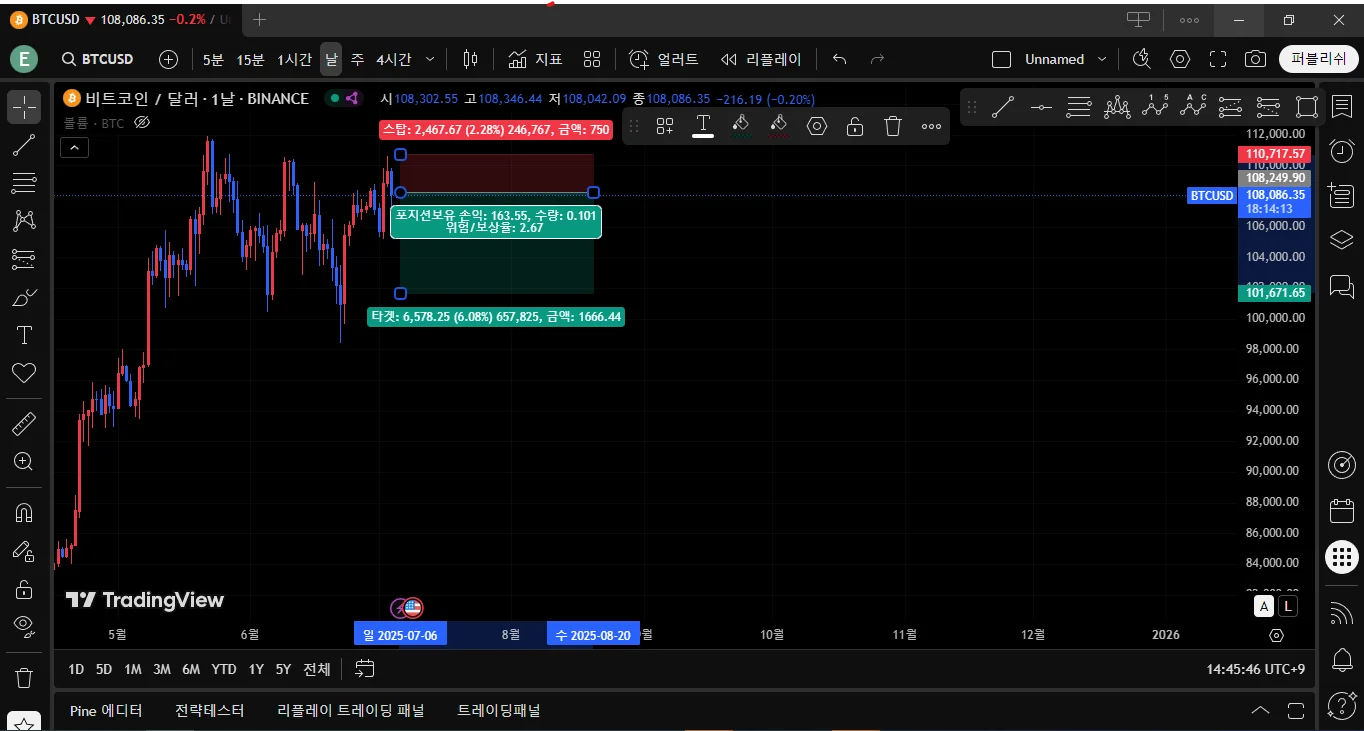Open the calendar panel in right sidebar
The image size is (1364, 731).
click(1341, 511)
